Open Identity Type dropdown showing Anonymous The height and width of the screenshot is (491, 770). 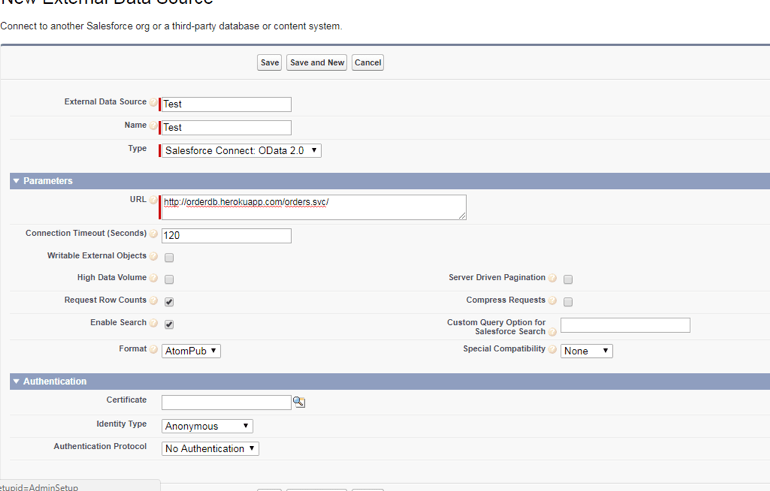(x=207, y=426)
